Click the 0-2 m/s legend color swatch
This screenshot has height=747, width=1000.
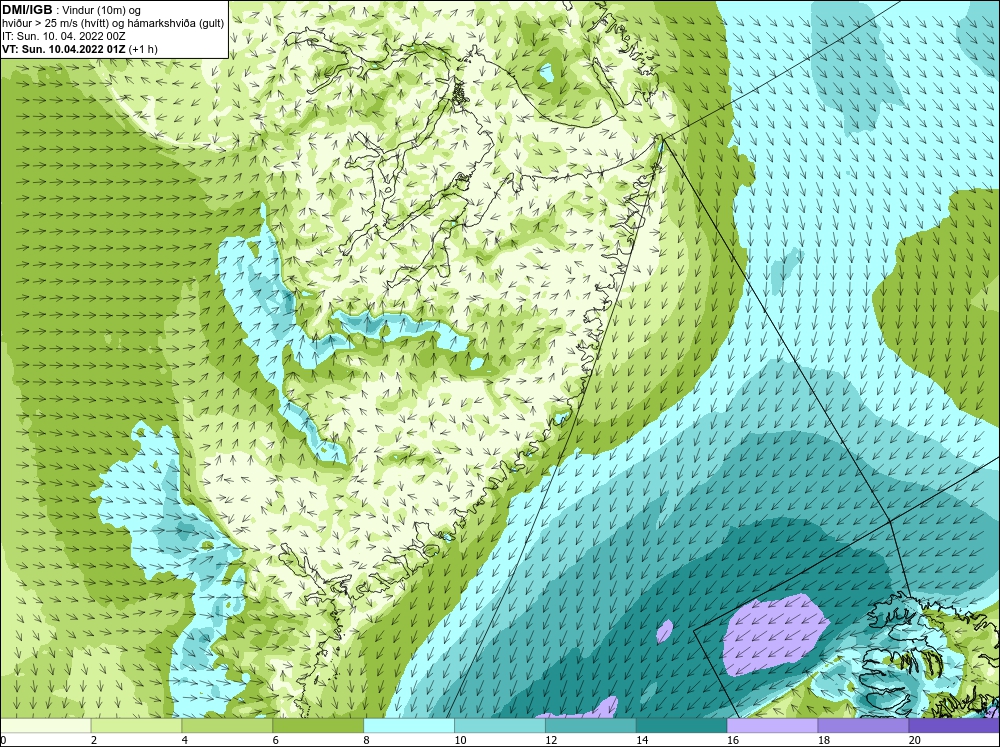(45, 726)
